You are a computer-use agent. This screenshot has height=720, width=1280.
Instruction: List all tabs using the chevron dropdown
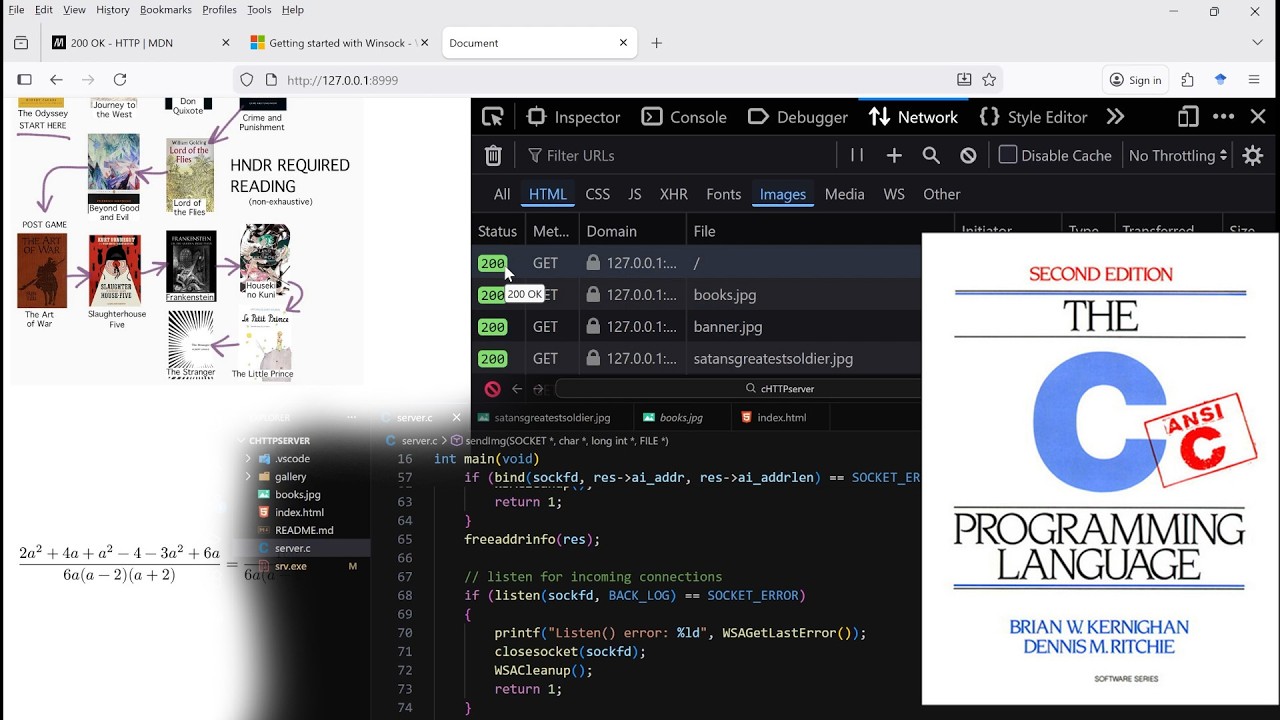pos(1257,43)
